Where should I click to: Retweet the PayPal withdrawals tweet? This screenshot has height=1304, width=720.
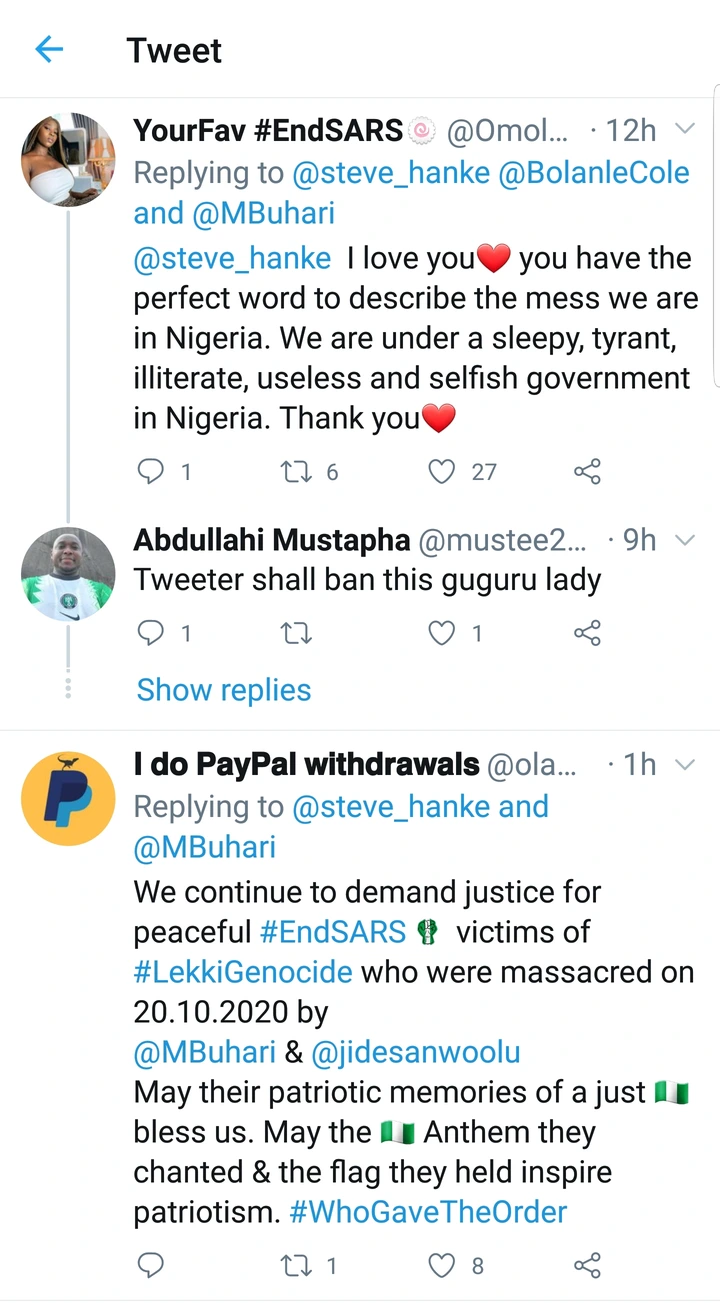coord(296,1265)
